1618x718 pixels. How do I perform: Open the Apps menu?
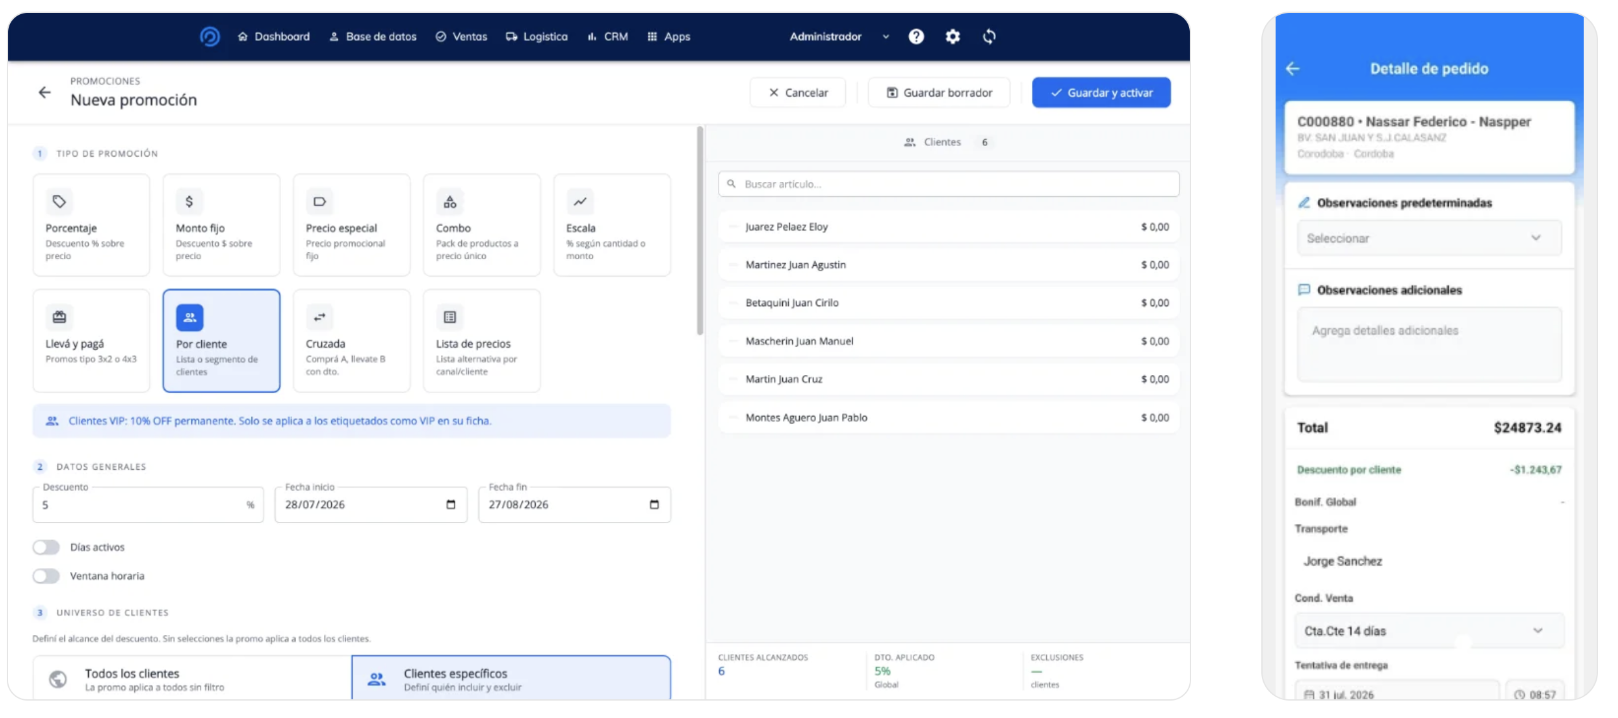[x=669, y=37]
